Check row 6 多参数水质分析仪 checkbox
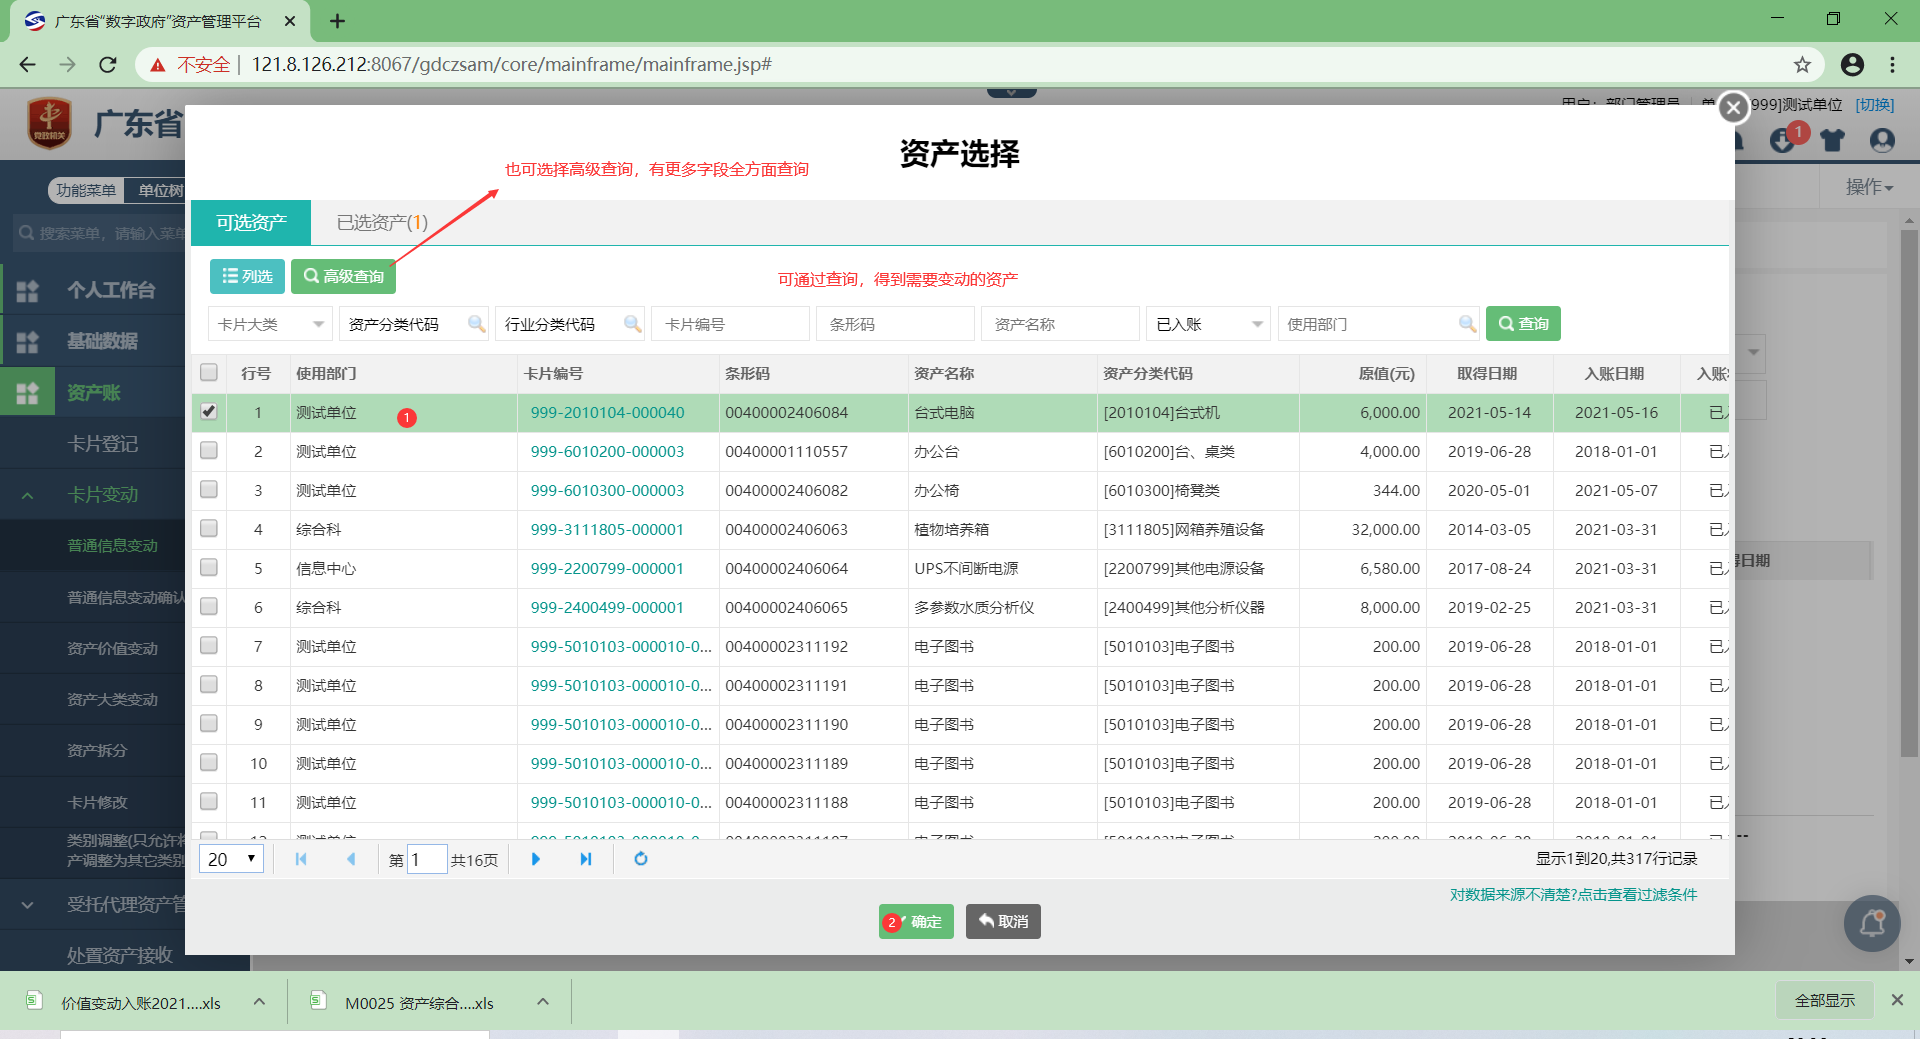The height and width of the screenshot is (1039, 1920). tap(209, 606)
